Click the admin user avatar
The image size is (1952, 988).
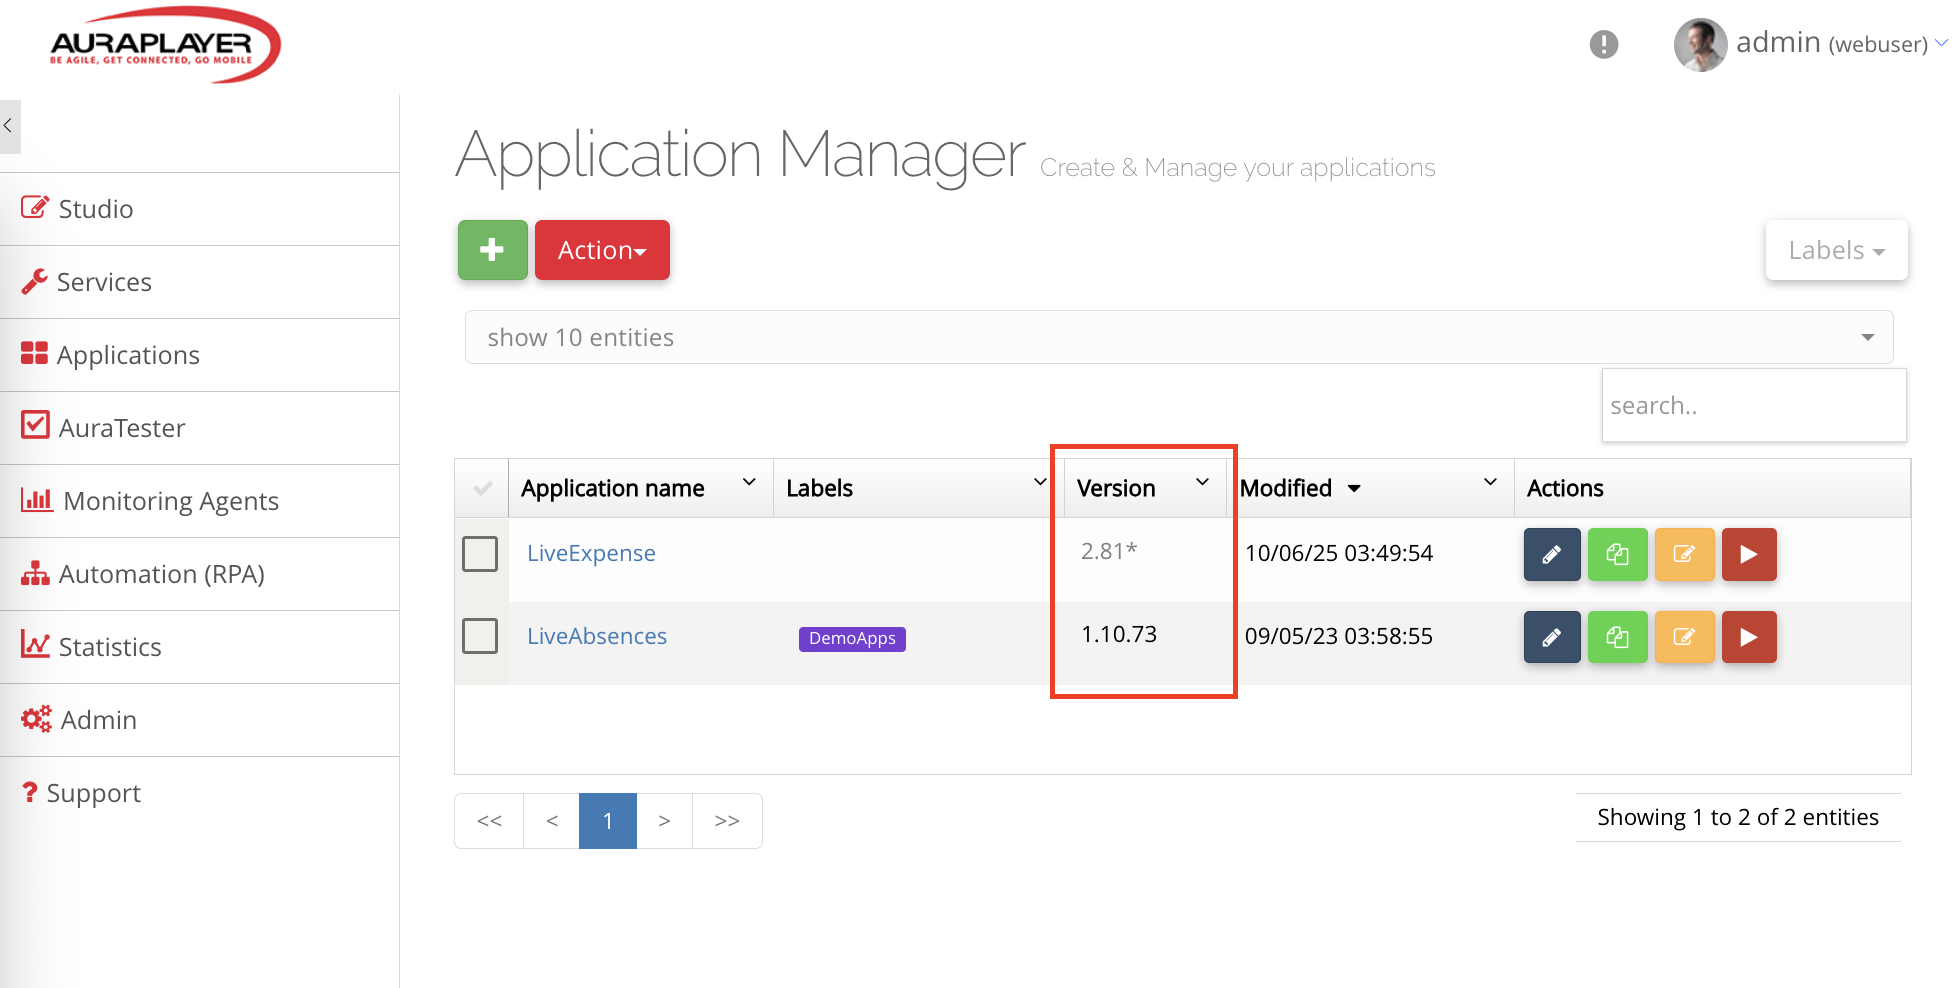[1700, 45]
